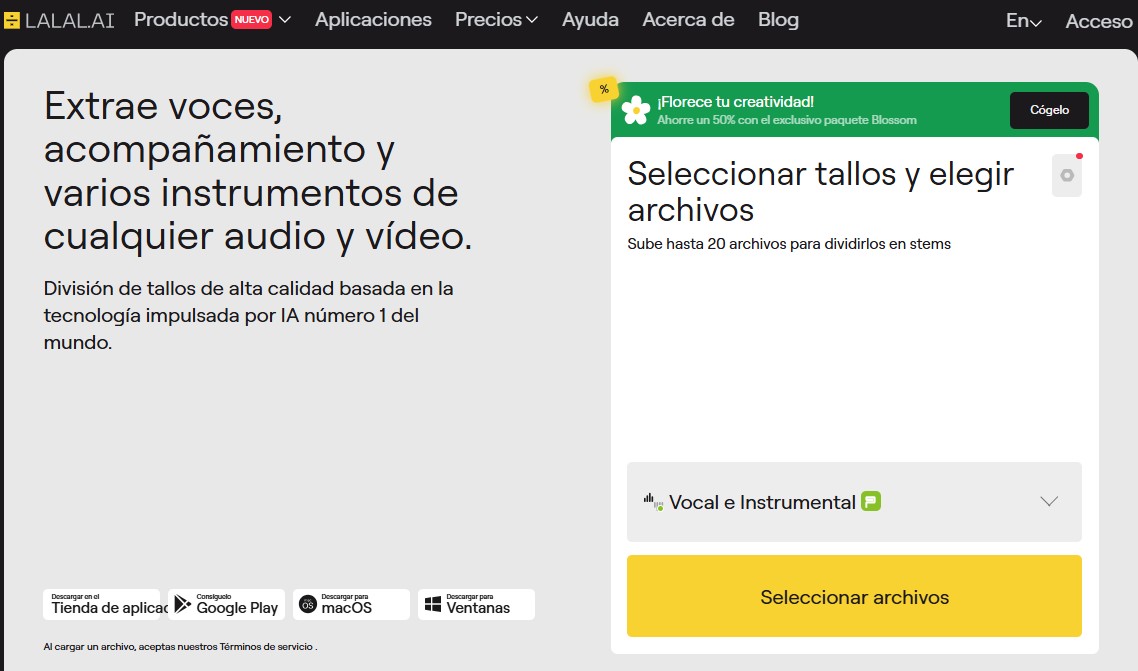Open the En language selector
The height and width of the screenshot is (671, 1138).
[1023, 21]
